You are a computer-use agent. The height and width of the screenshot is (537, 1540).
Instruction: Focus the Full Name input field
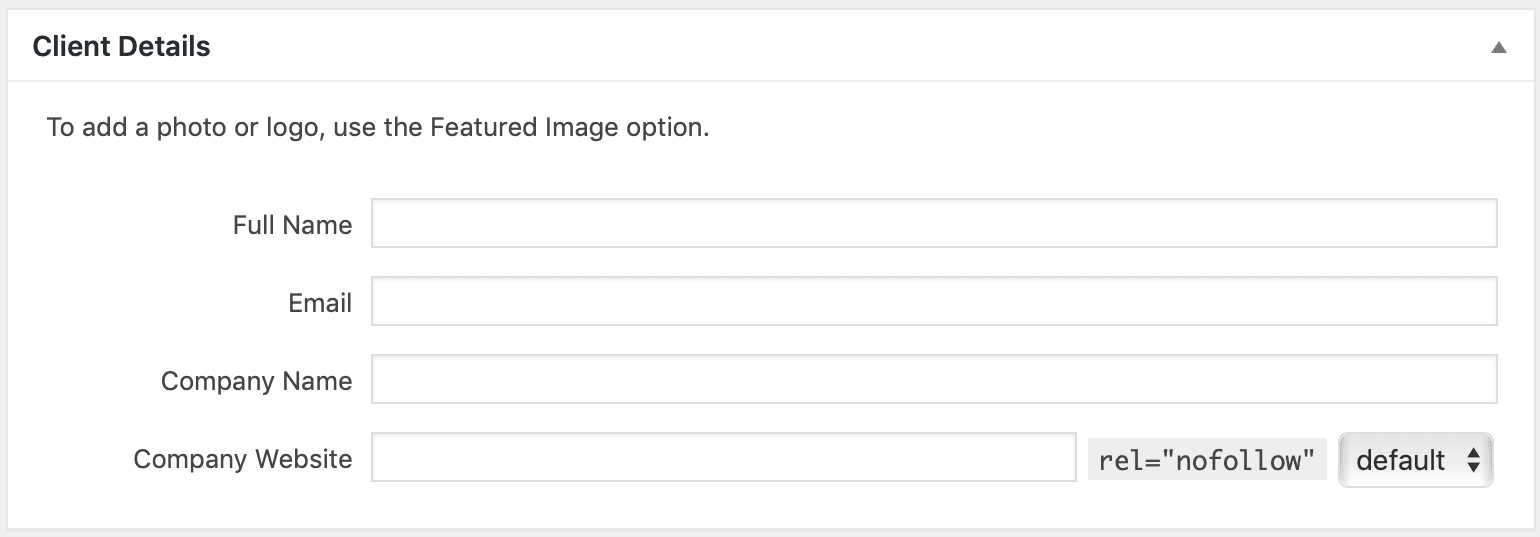tap(933, 224)
